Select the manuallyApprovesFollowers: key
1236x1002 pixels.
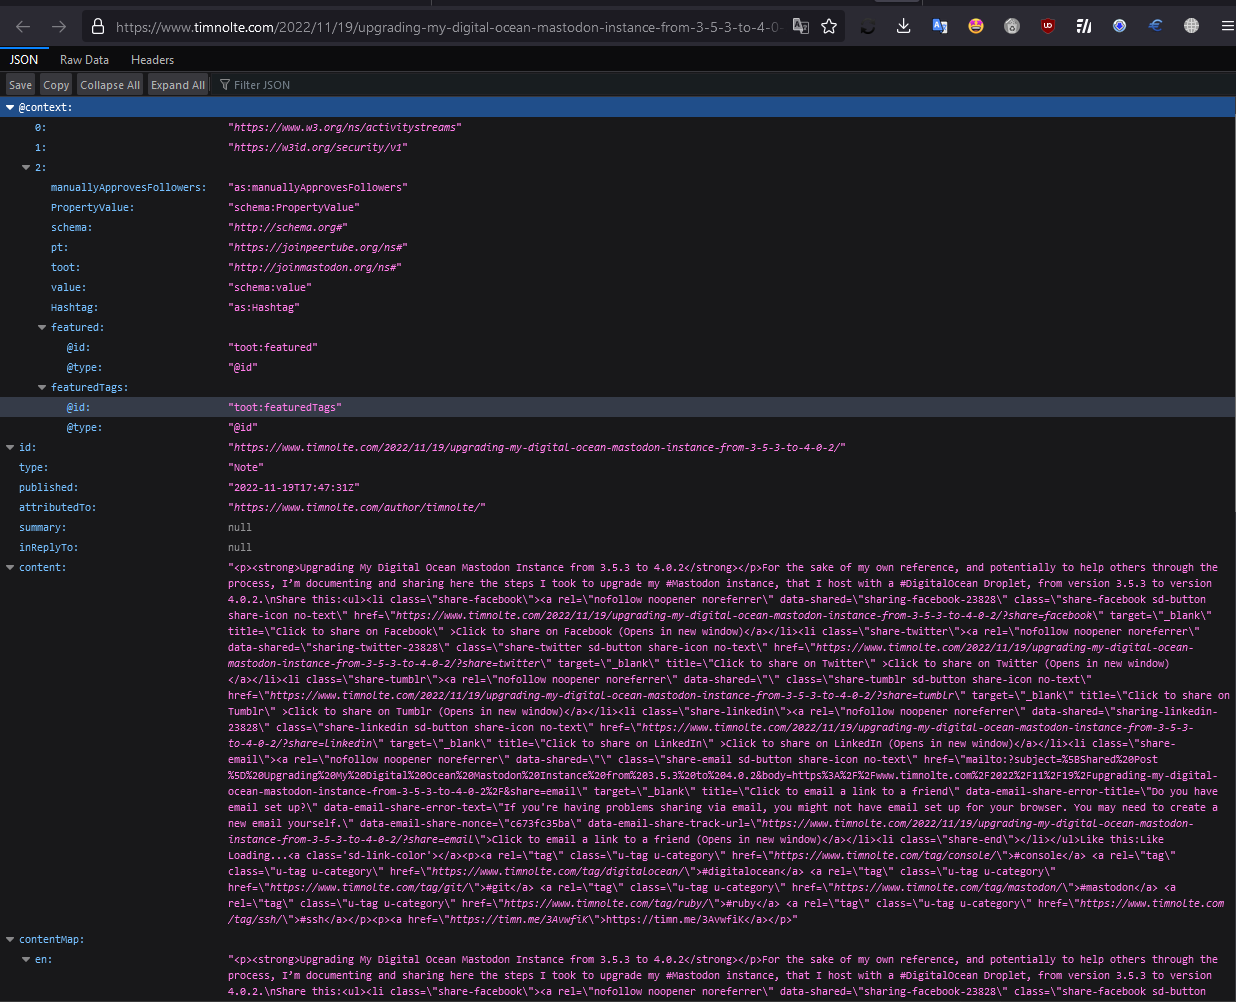click(129, 187)
